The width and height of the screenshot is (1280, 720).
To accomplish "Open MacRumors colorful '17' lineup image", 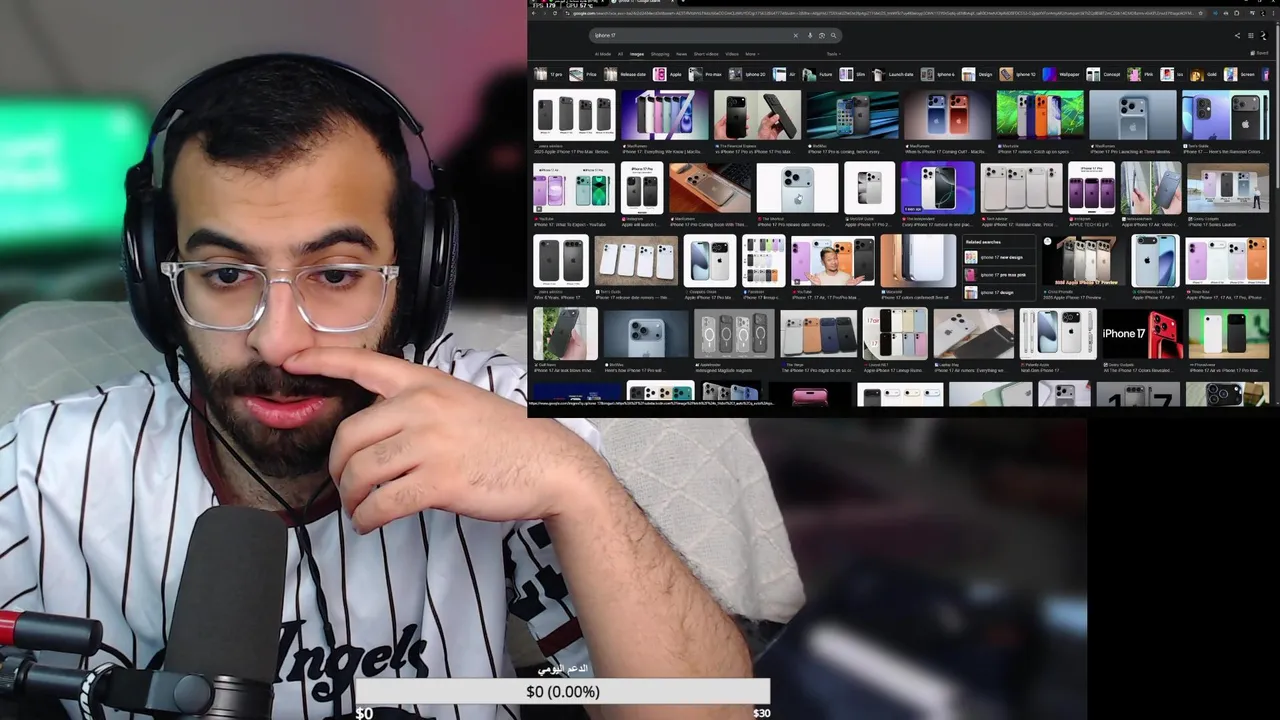I will (x=664, y=115).
